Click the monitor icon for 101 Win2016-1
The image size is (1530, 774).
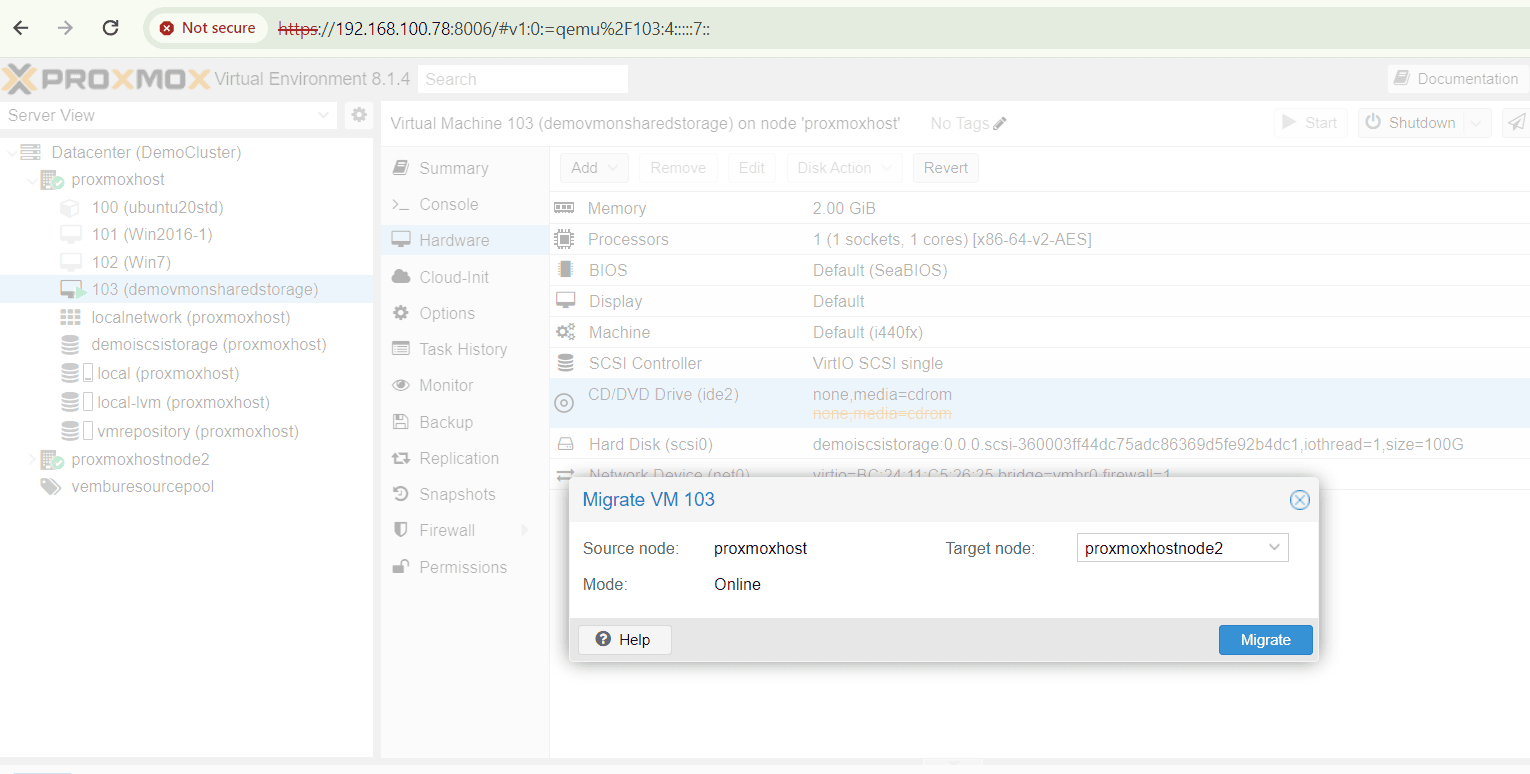(70, 235)
